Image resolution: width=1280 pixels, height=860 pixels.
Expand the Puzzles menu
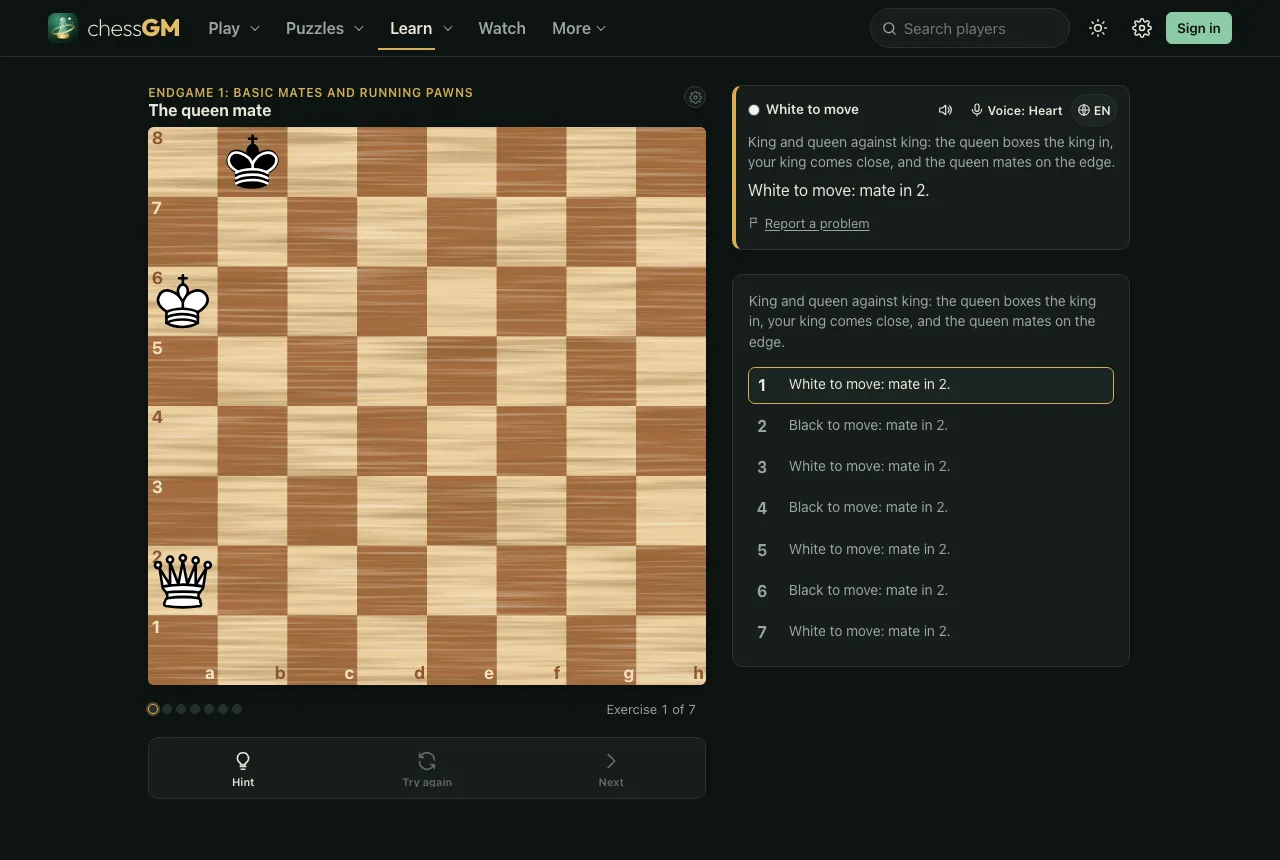pos(325,28)
